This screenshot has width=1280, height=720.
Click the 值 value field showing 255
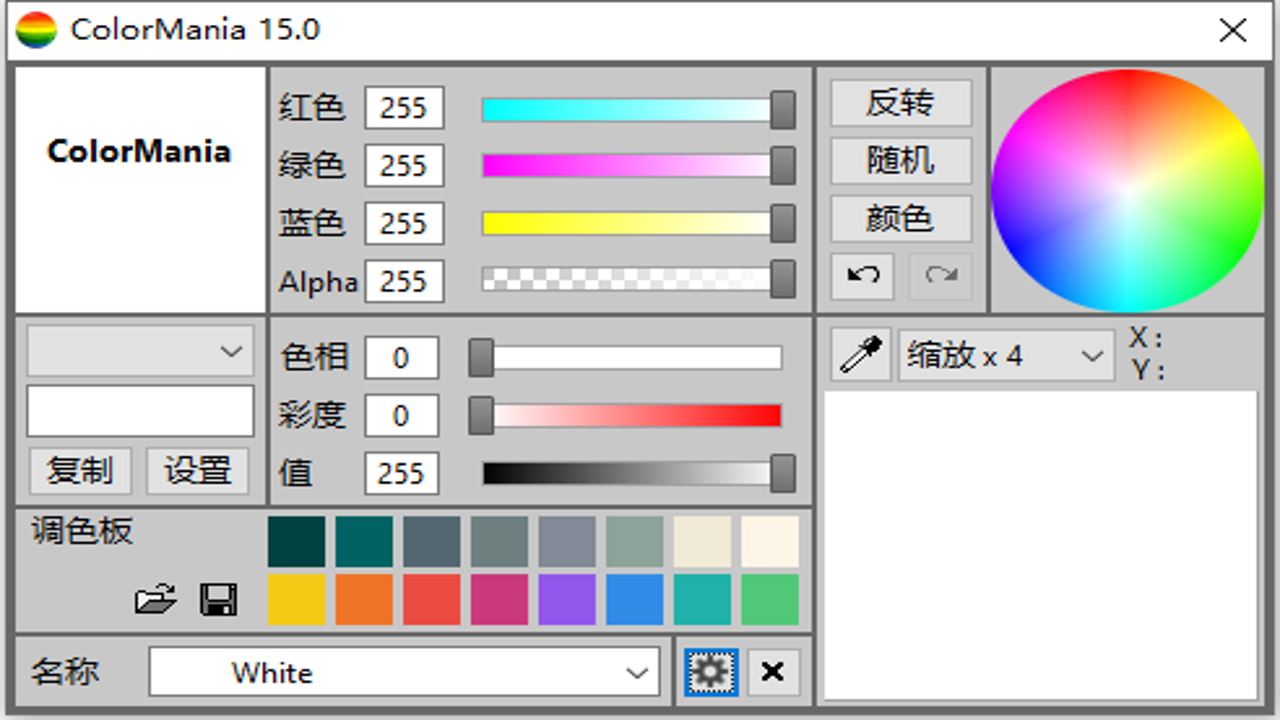click(401, 473)
